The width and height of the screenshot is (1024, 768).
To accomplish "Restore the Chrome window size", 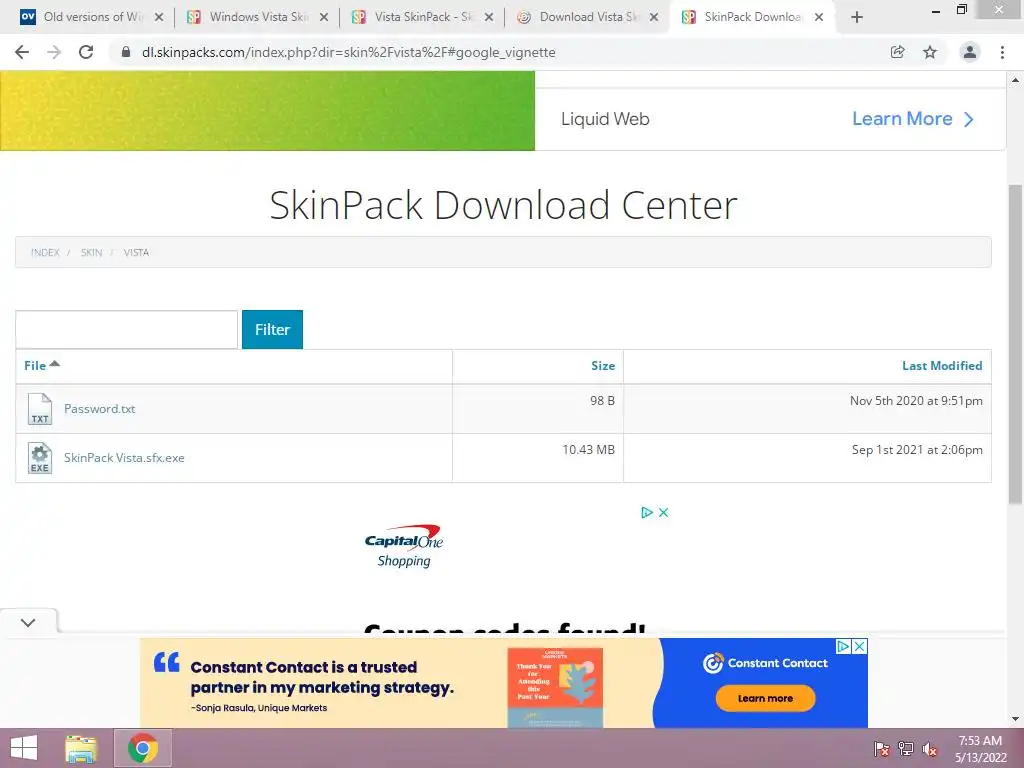I will point(961,10).
